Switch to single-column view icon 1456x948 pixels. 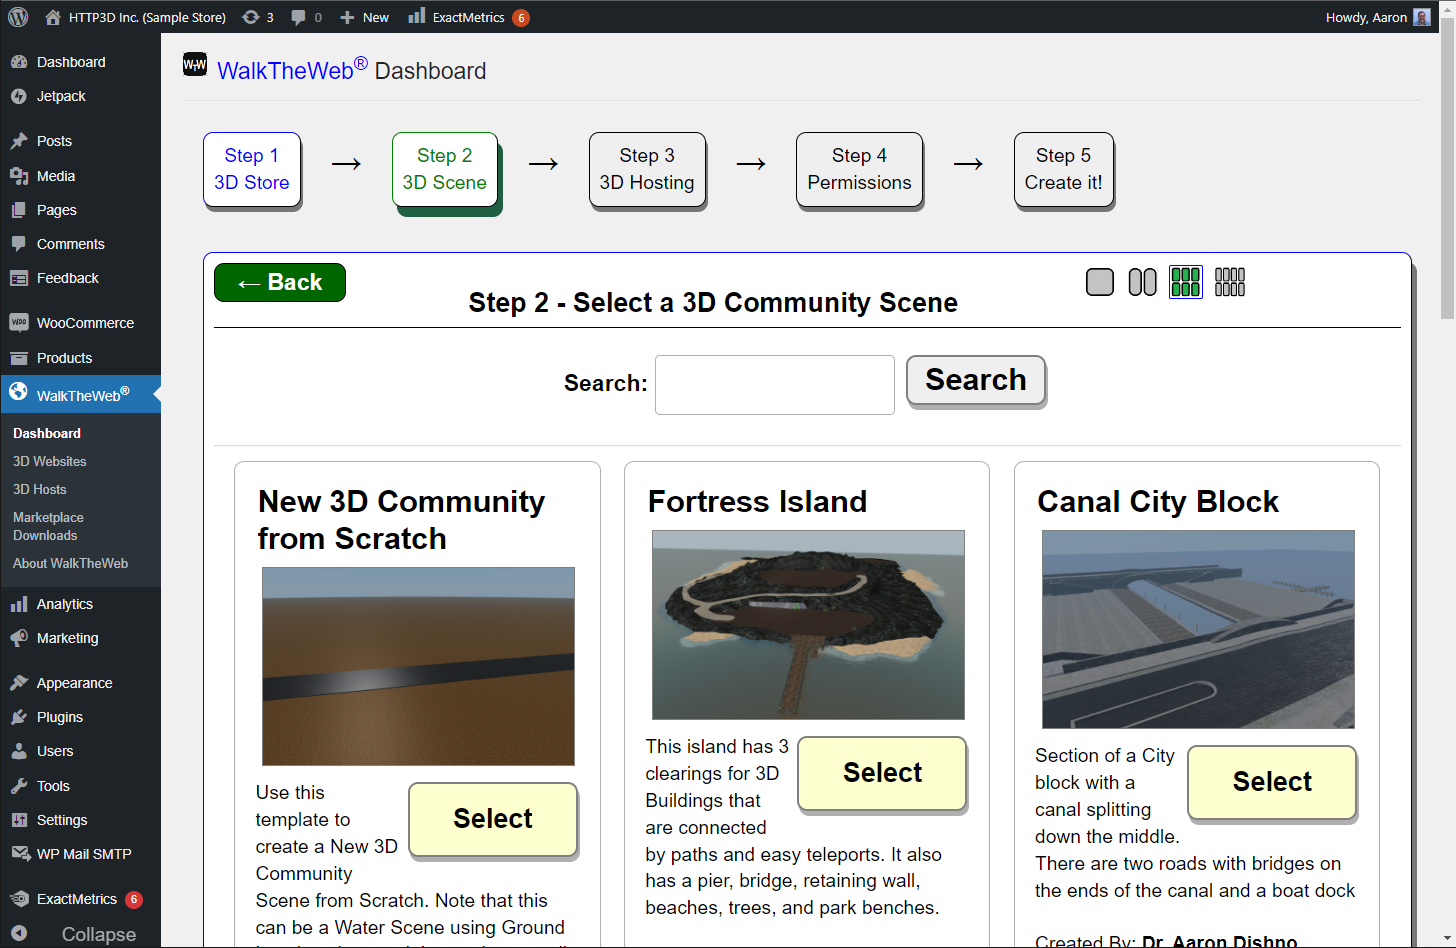pos(1100,282)
